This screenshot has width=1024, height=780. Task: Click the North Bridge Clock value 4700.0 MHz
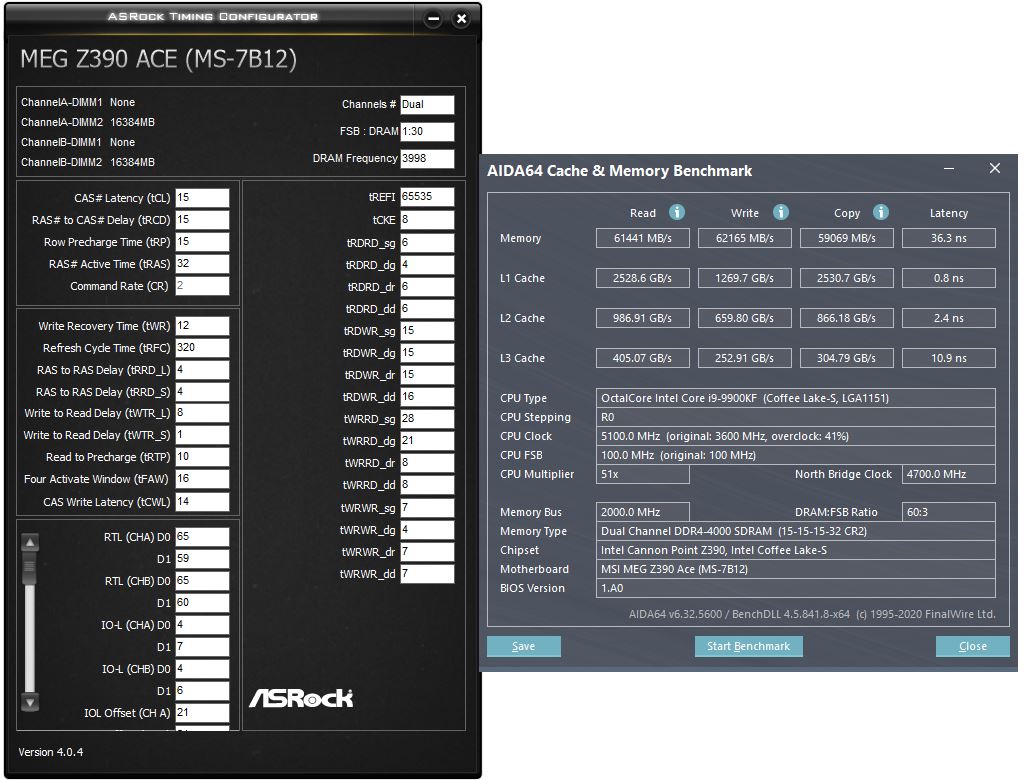[948, 474]
